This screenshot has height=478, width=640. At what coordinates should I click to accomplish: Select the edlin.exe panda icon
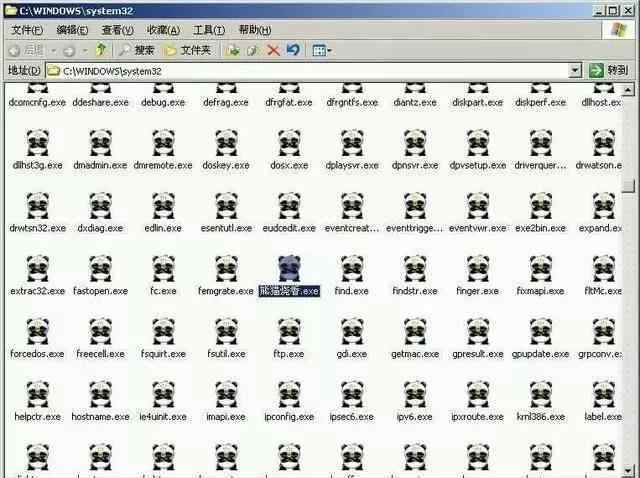163,206
